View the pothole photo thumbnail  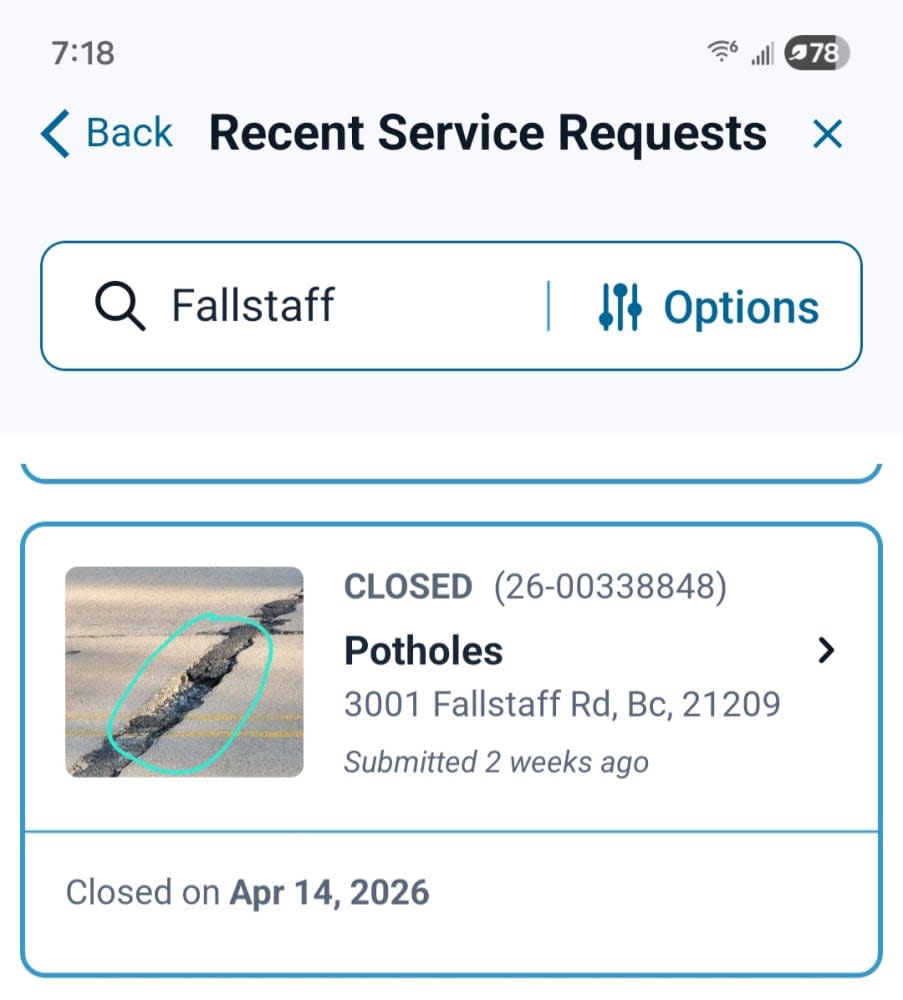(184, 672)
